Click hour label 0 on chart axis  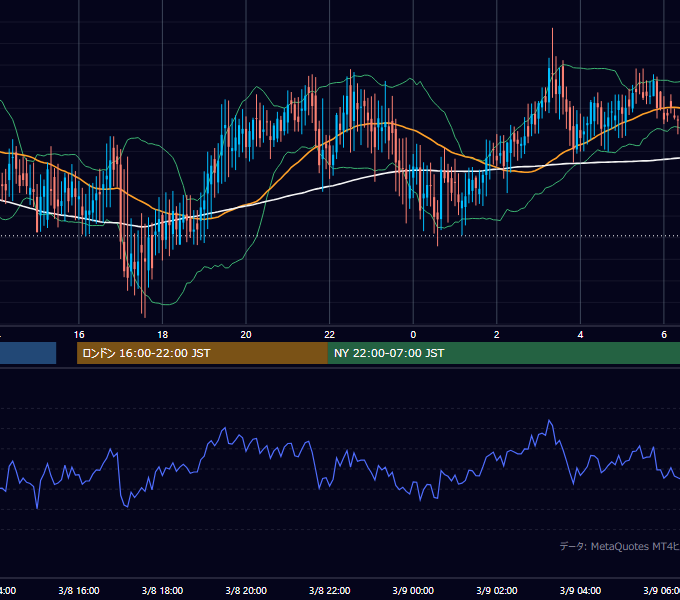click(x=413, y=335)
